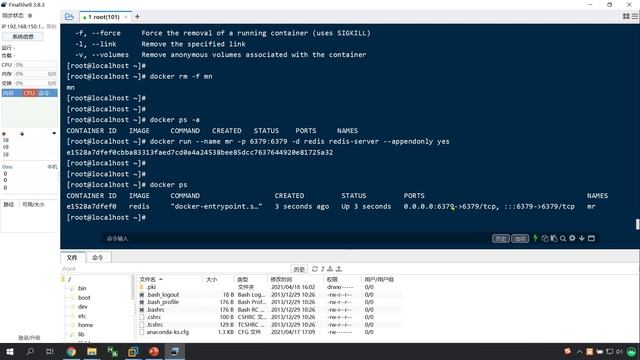Focus the command input field
The height and width of the screenshot is (360, 640).
296,238
